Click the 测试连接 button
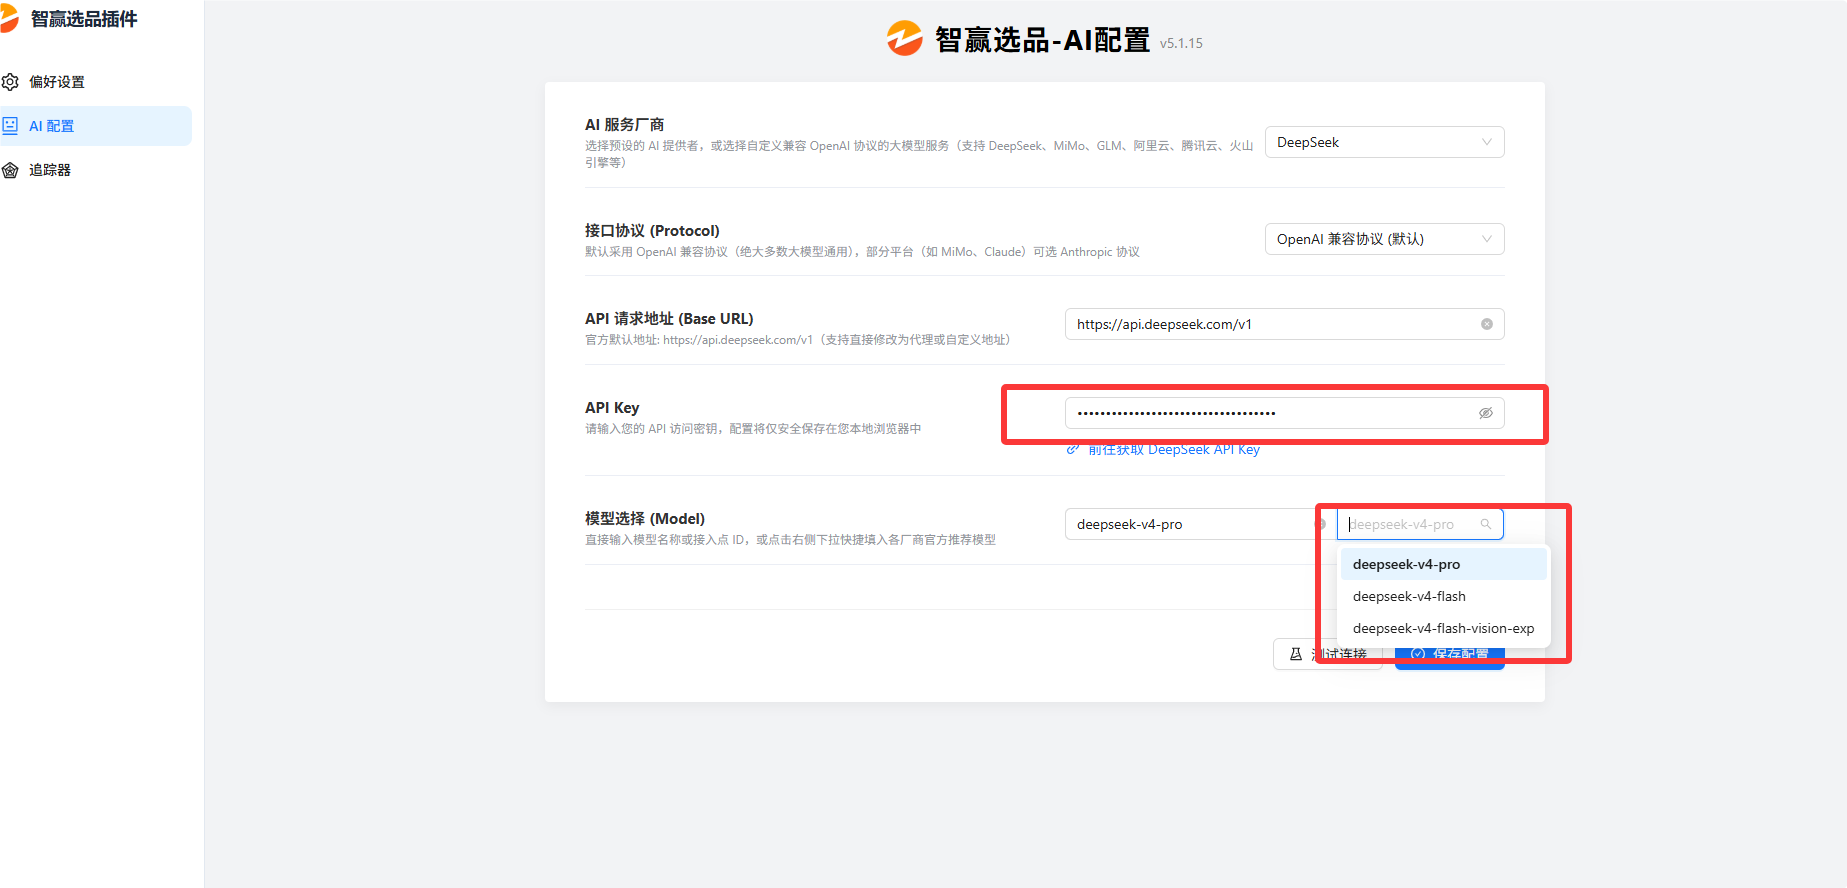This screenshot has width=1847, height=888. click(1327, 654)
